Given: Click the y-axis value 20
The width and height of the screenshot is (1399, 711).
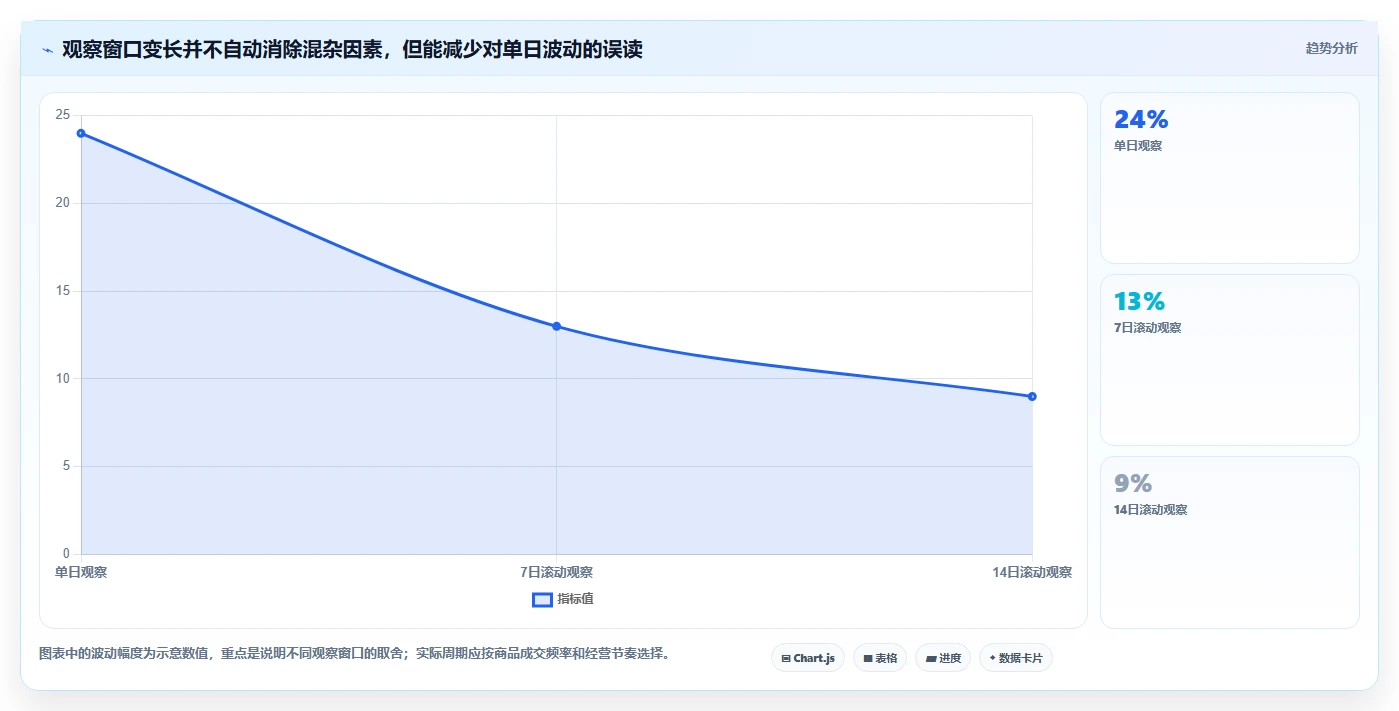Looking at the screenshot, I should [63, 203].
